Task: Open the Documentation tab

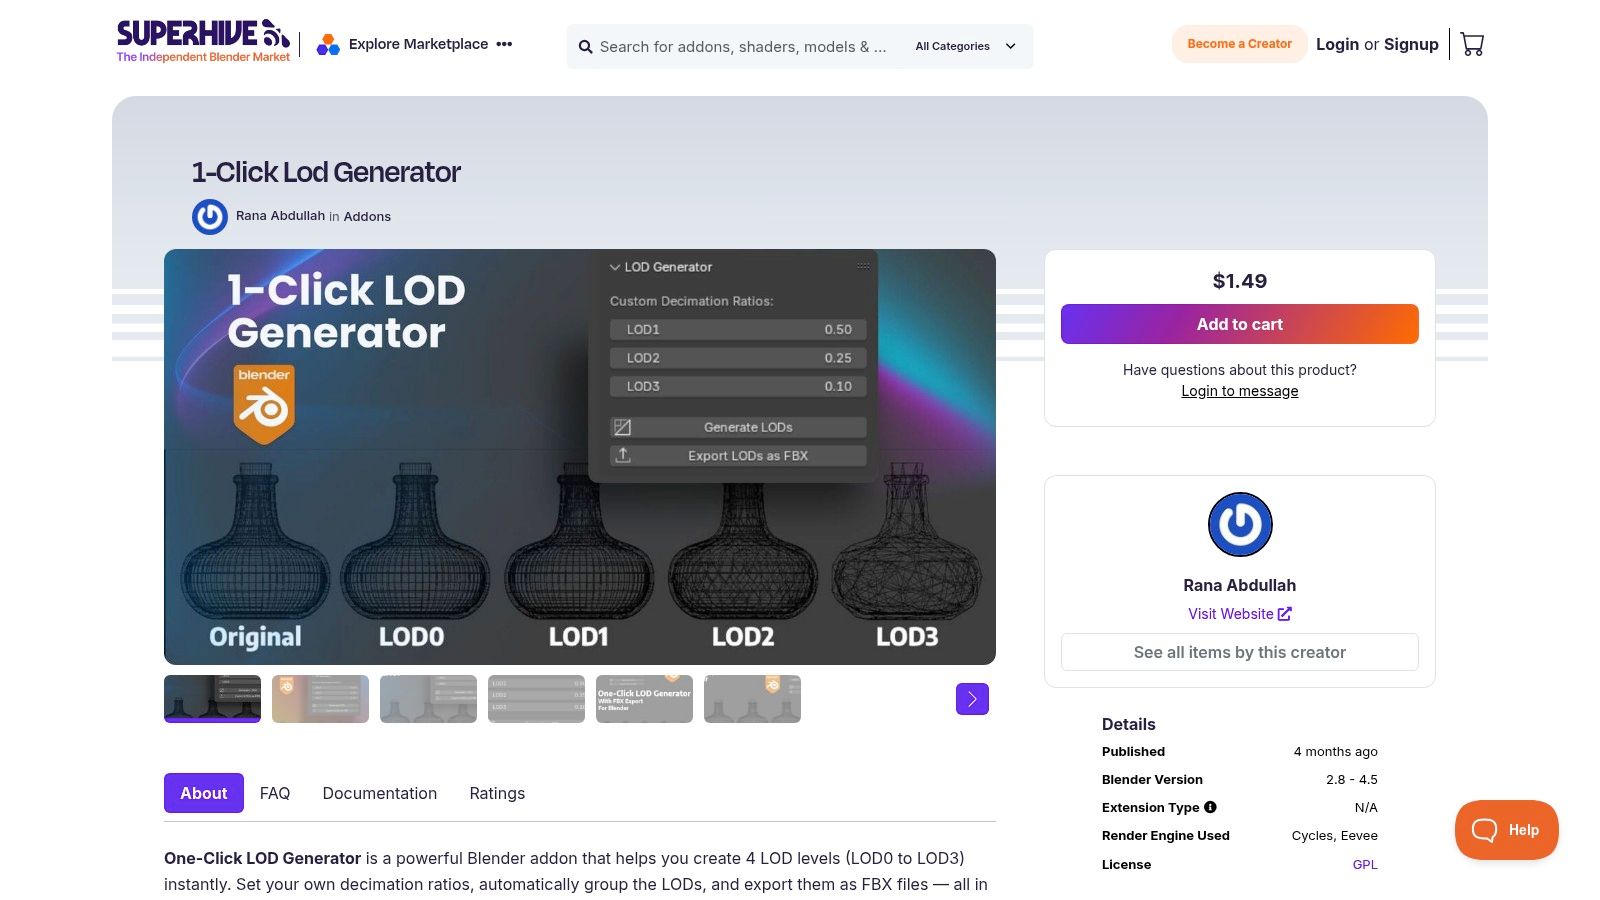Action: [x=379, y=793]
